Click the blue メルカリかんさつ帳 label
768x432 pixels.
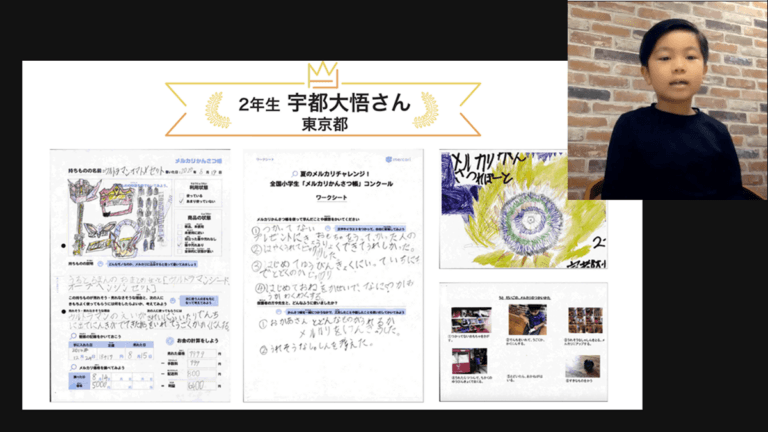pos(198,161)
